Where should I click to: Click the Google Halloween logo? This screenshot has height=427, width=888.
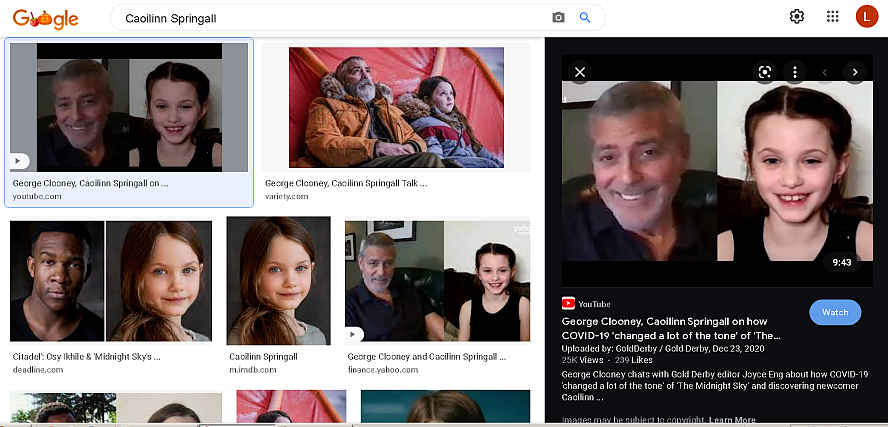[x=45, y=19]
